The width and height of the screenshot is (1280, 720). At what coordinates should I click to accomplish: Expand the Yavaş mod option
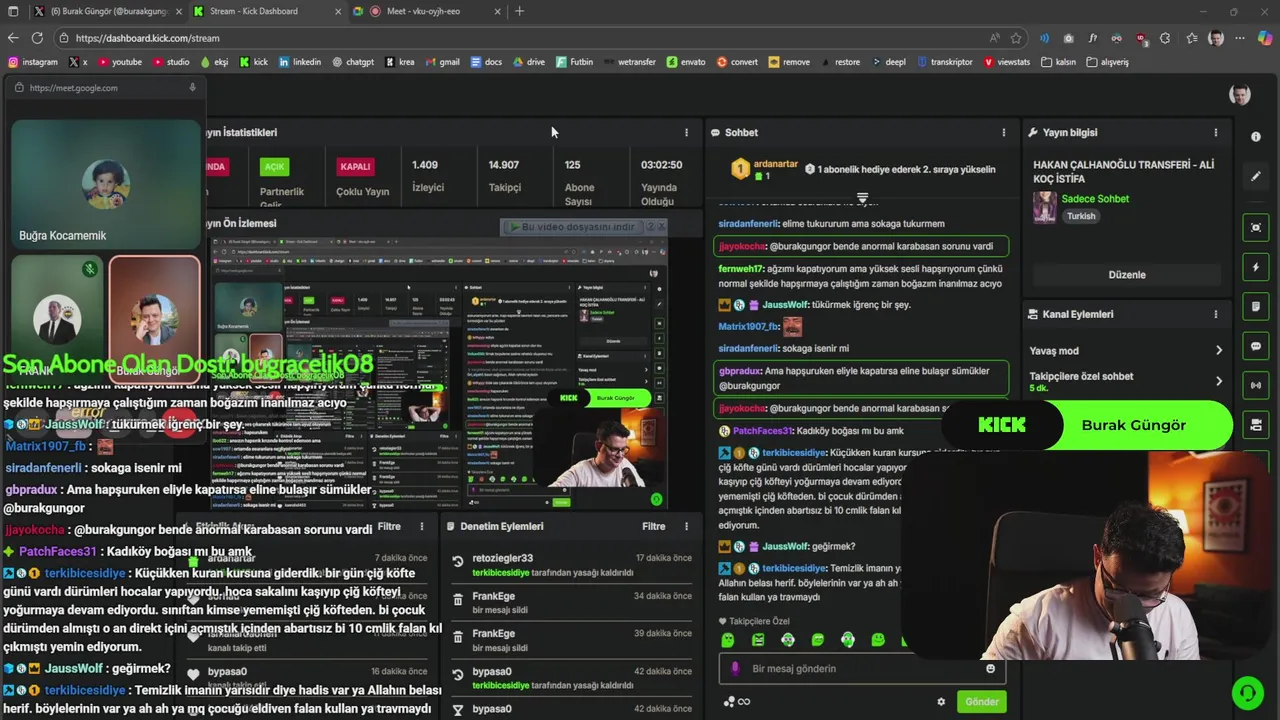click(x=1126, y=351)
